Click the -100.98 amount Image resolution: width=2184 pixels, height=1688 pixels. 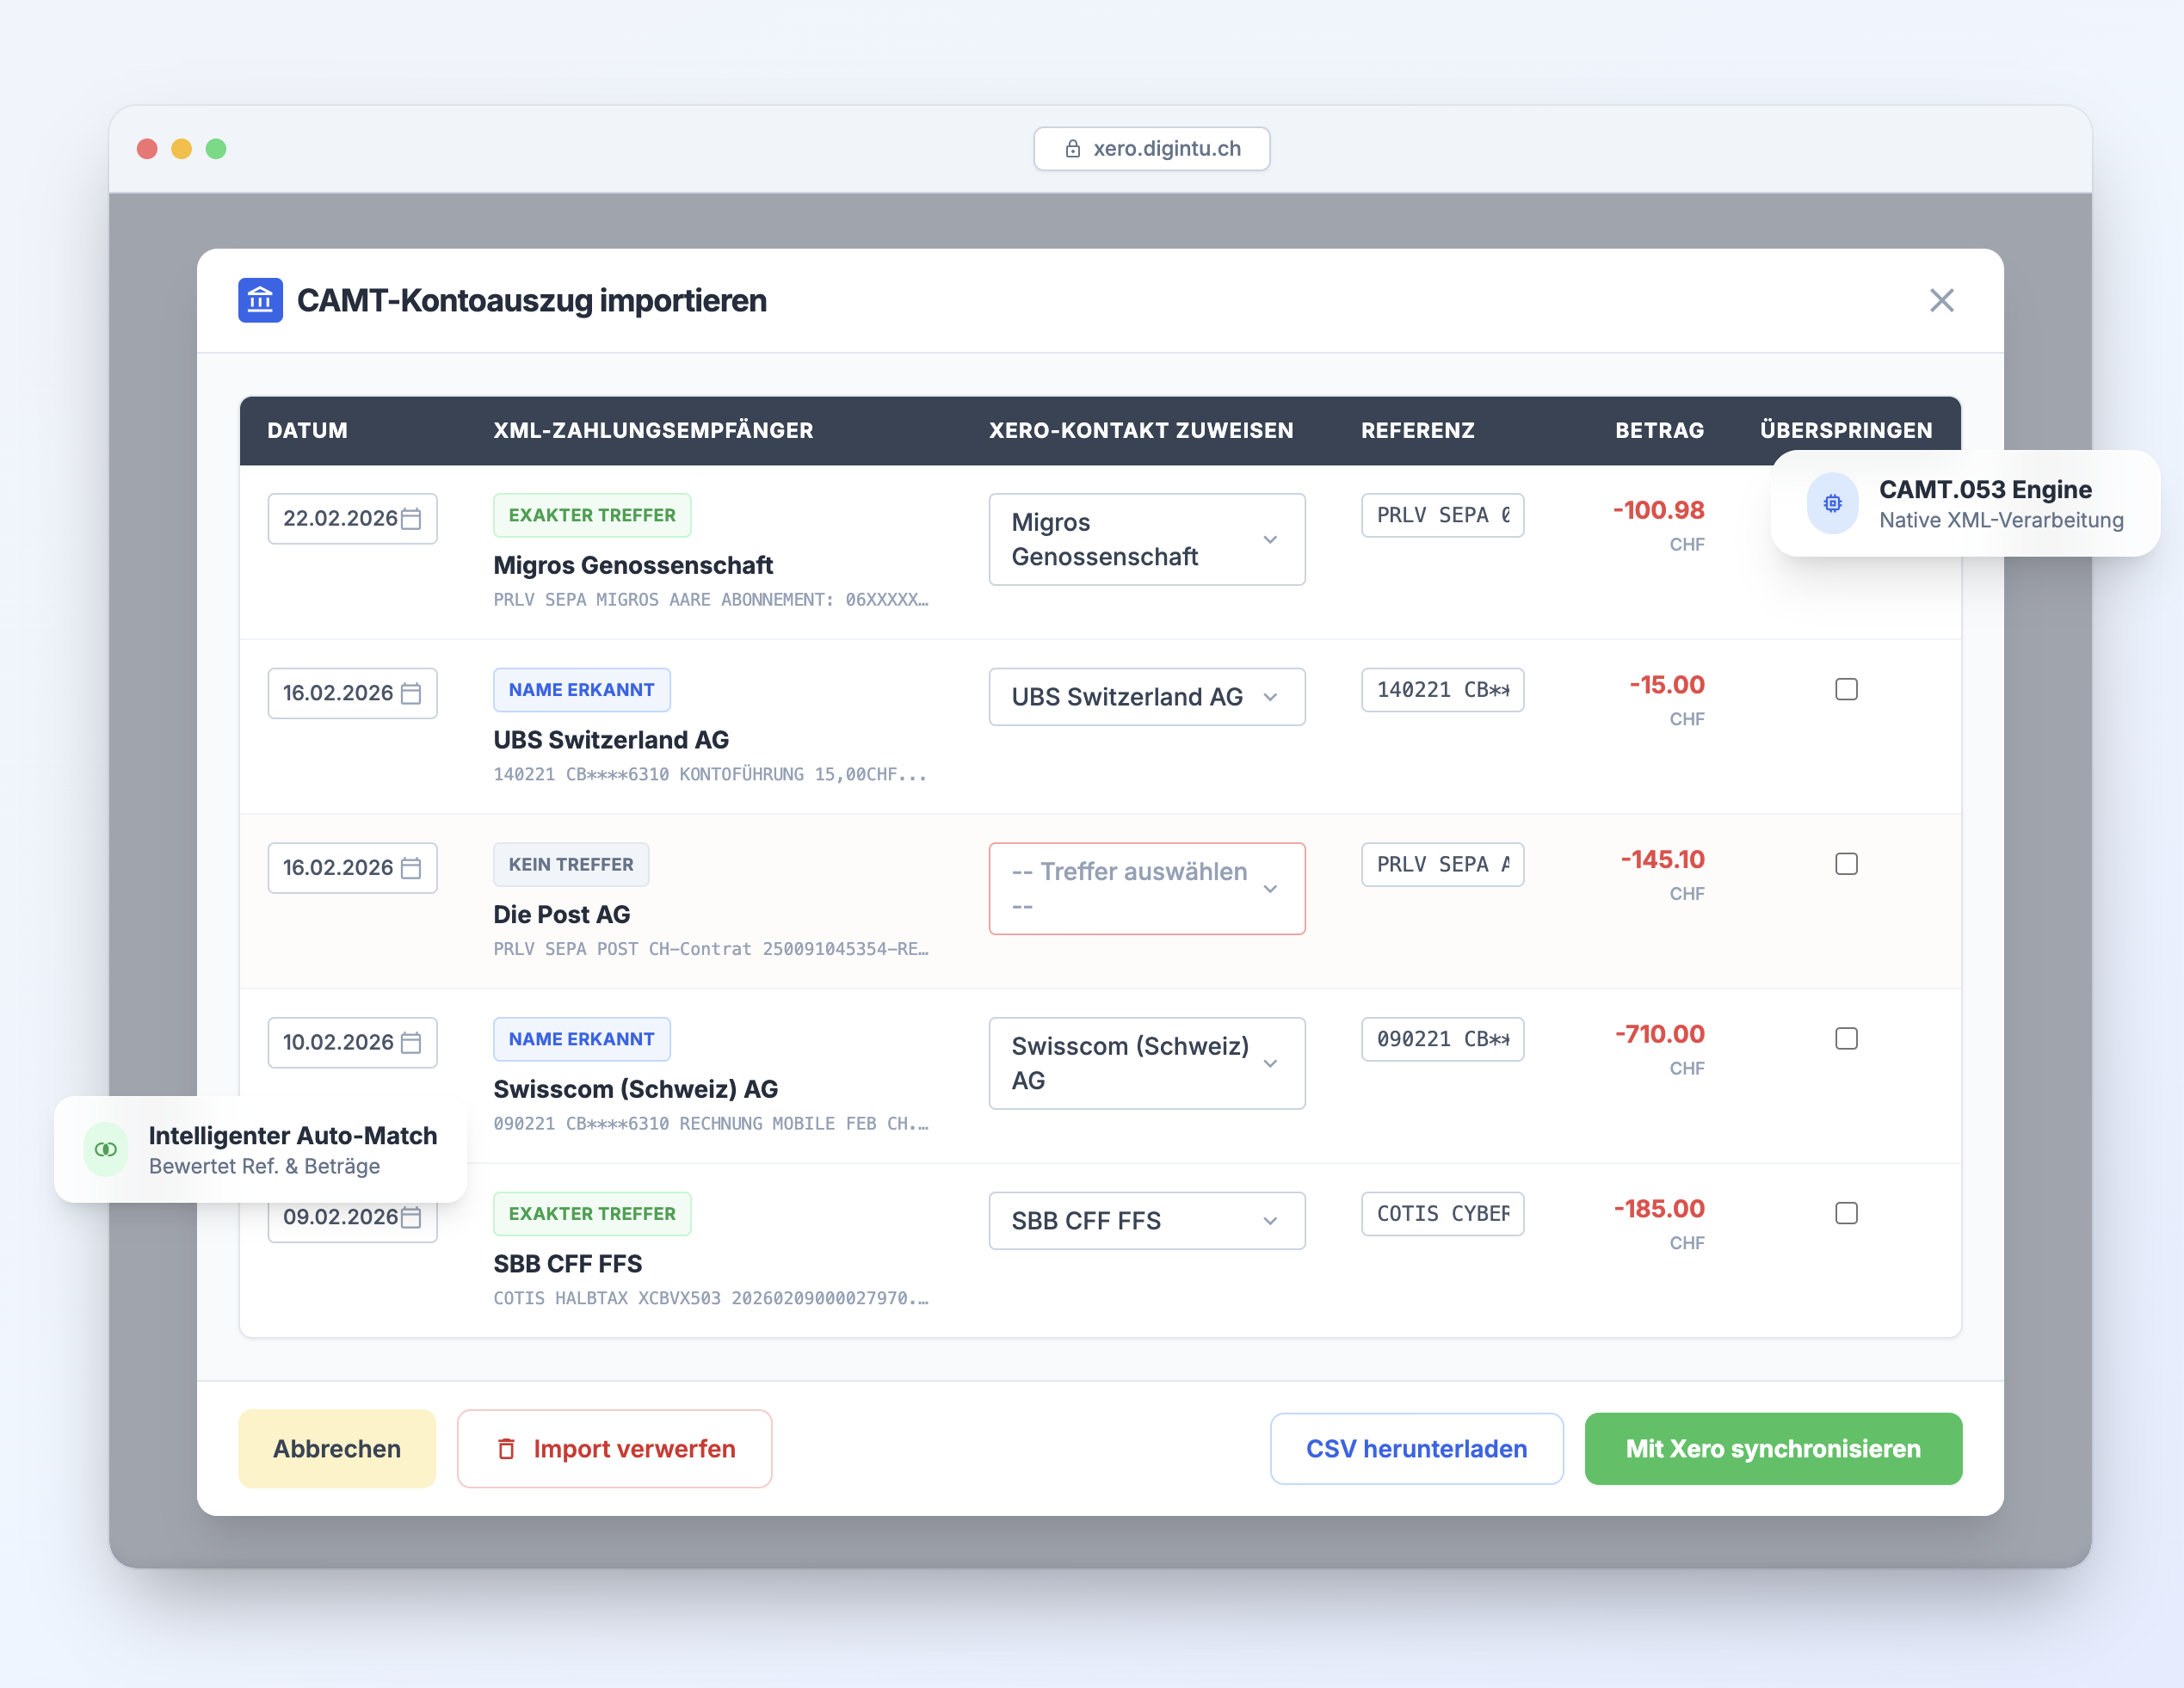click(x=1658, y=510)
